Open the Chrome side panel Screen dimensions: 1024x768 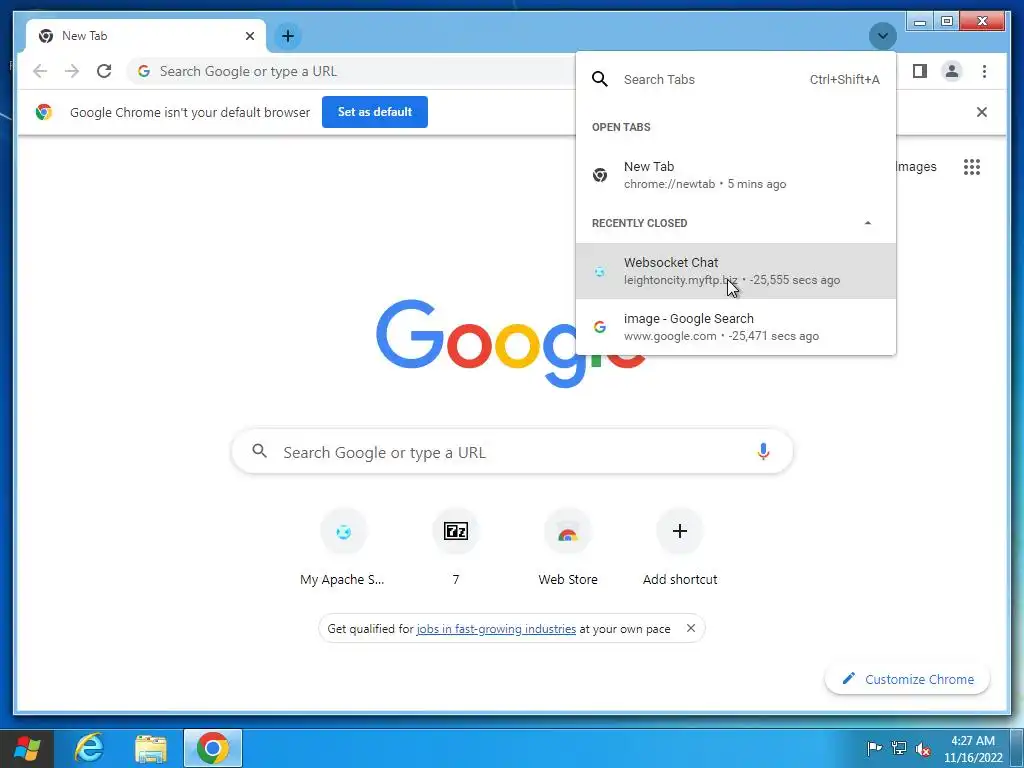click(920, 71)
